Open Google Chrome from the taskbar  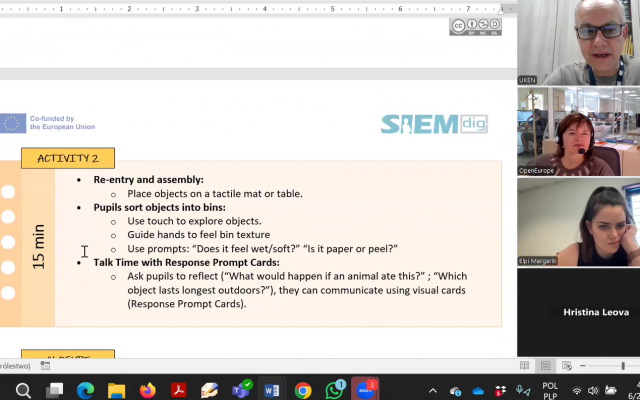(x=303, y=390)
